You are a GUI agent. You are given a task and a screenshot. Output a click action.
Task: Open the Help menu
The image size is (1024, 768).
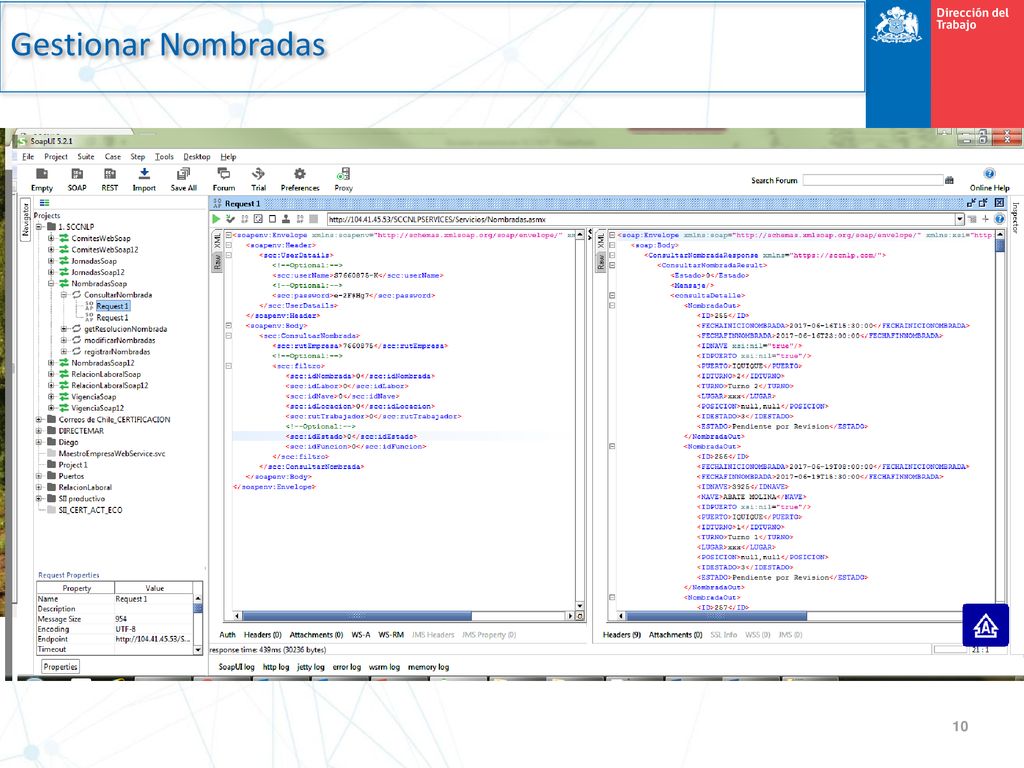228,157
